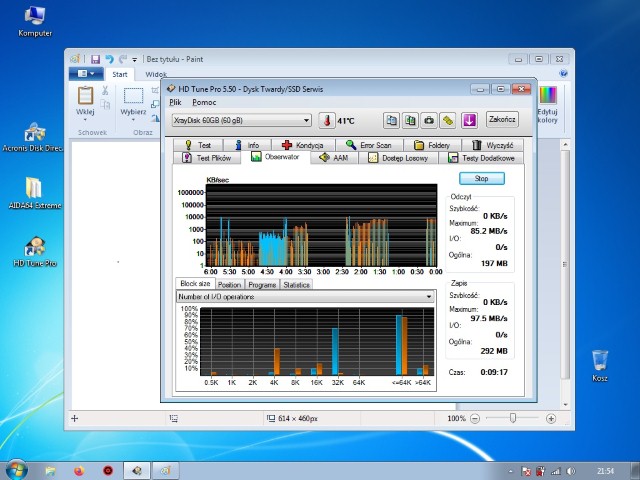Click the Undo arrow in Paint
The width and height of the screenshot is (640, 480).
pyautogui.click(x=109, y=60)
